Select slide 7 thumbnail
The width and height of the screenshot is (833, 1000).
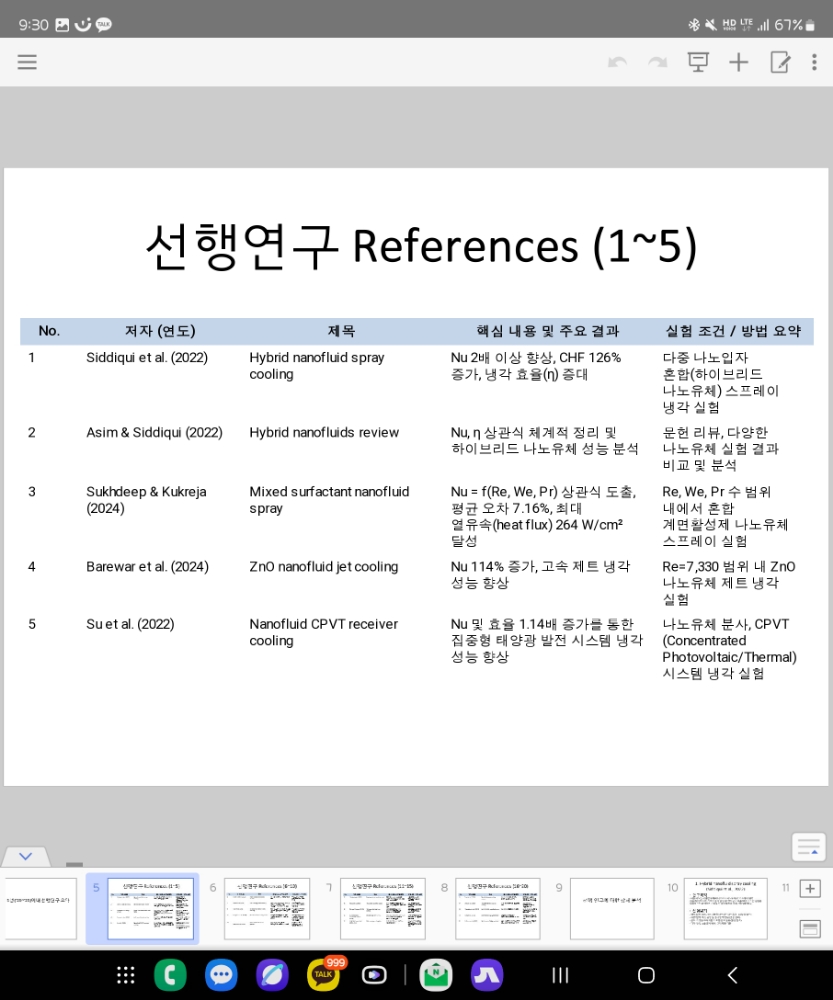point(382,908)
